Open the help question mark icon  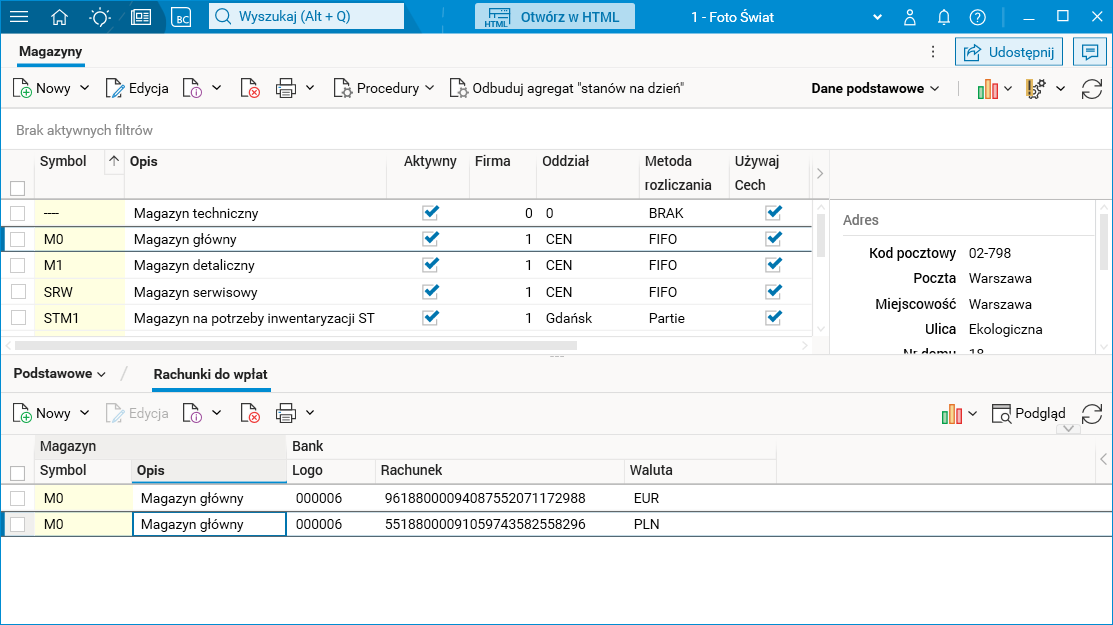977,17
